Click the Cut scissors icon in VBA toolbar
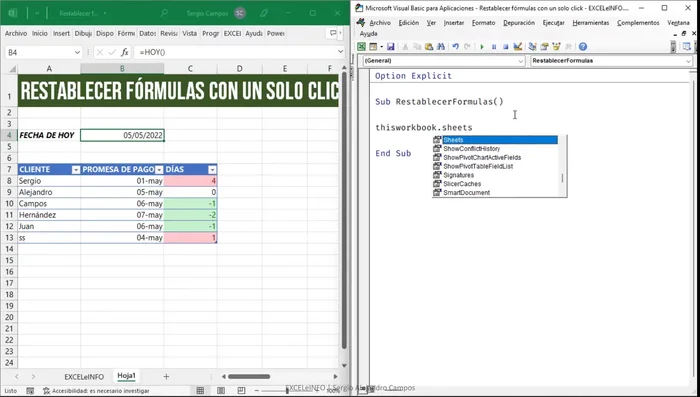Image resolution: width=700 pixels, height=397 pixels. pyautogui.click(x=405, y=46)
